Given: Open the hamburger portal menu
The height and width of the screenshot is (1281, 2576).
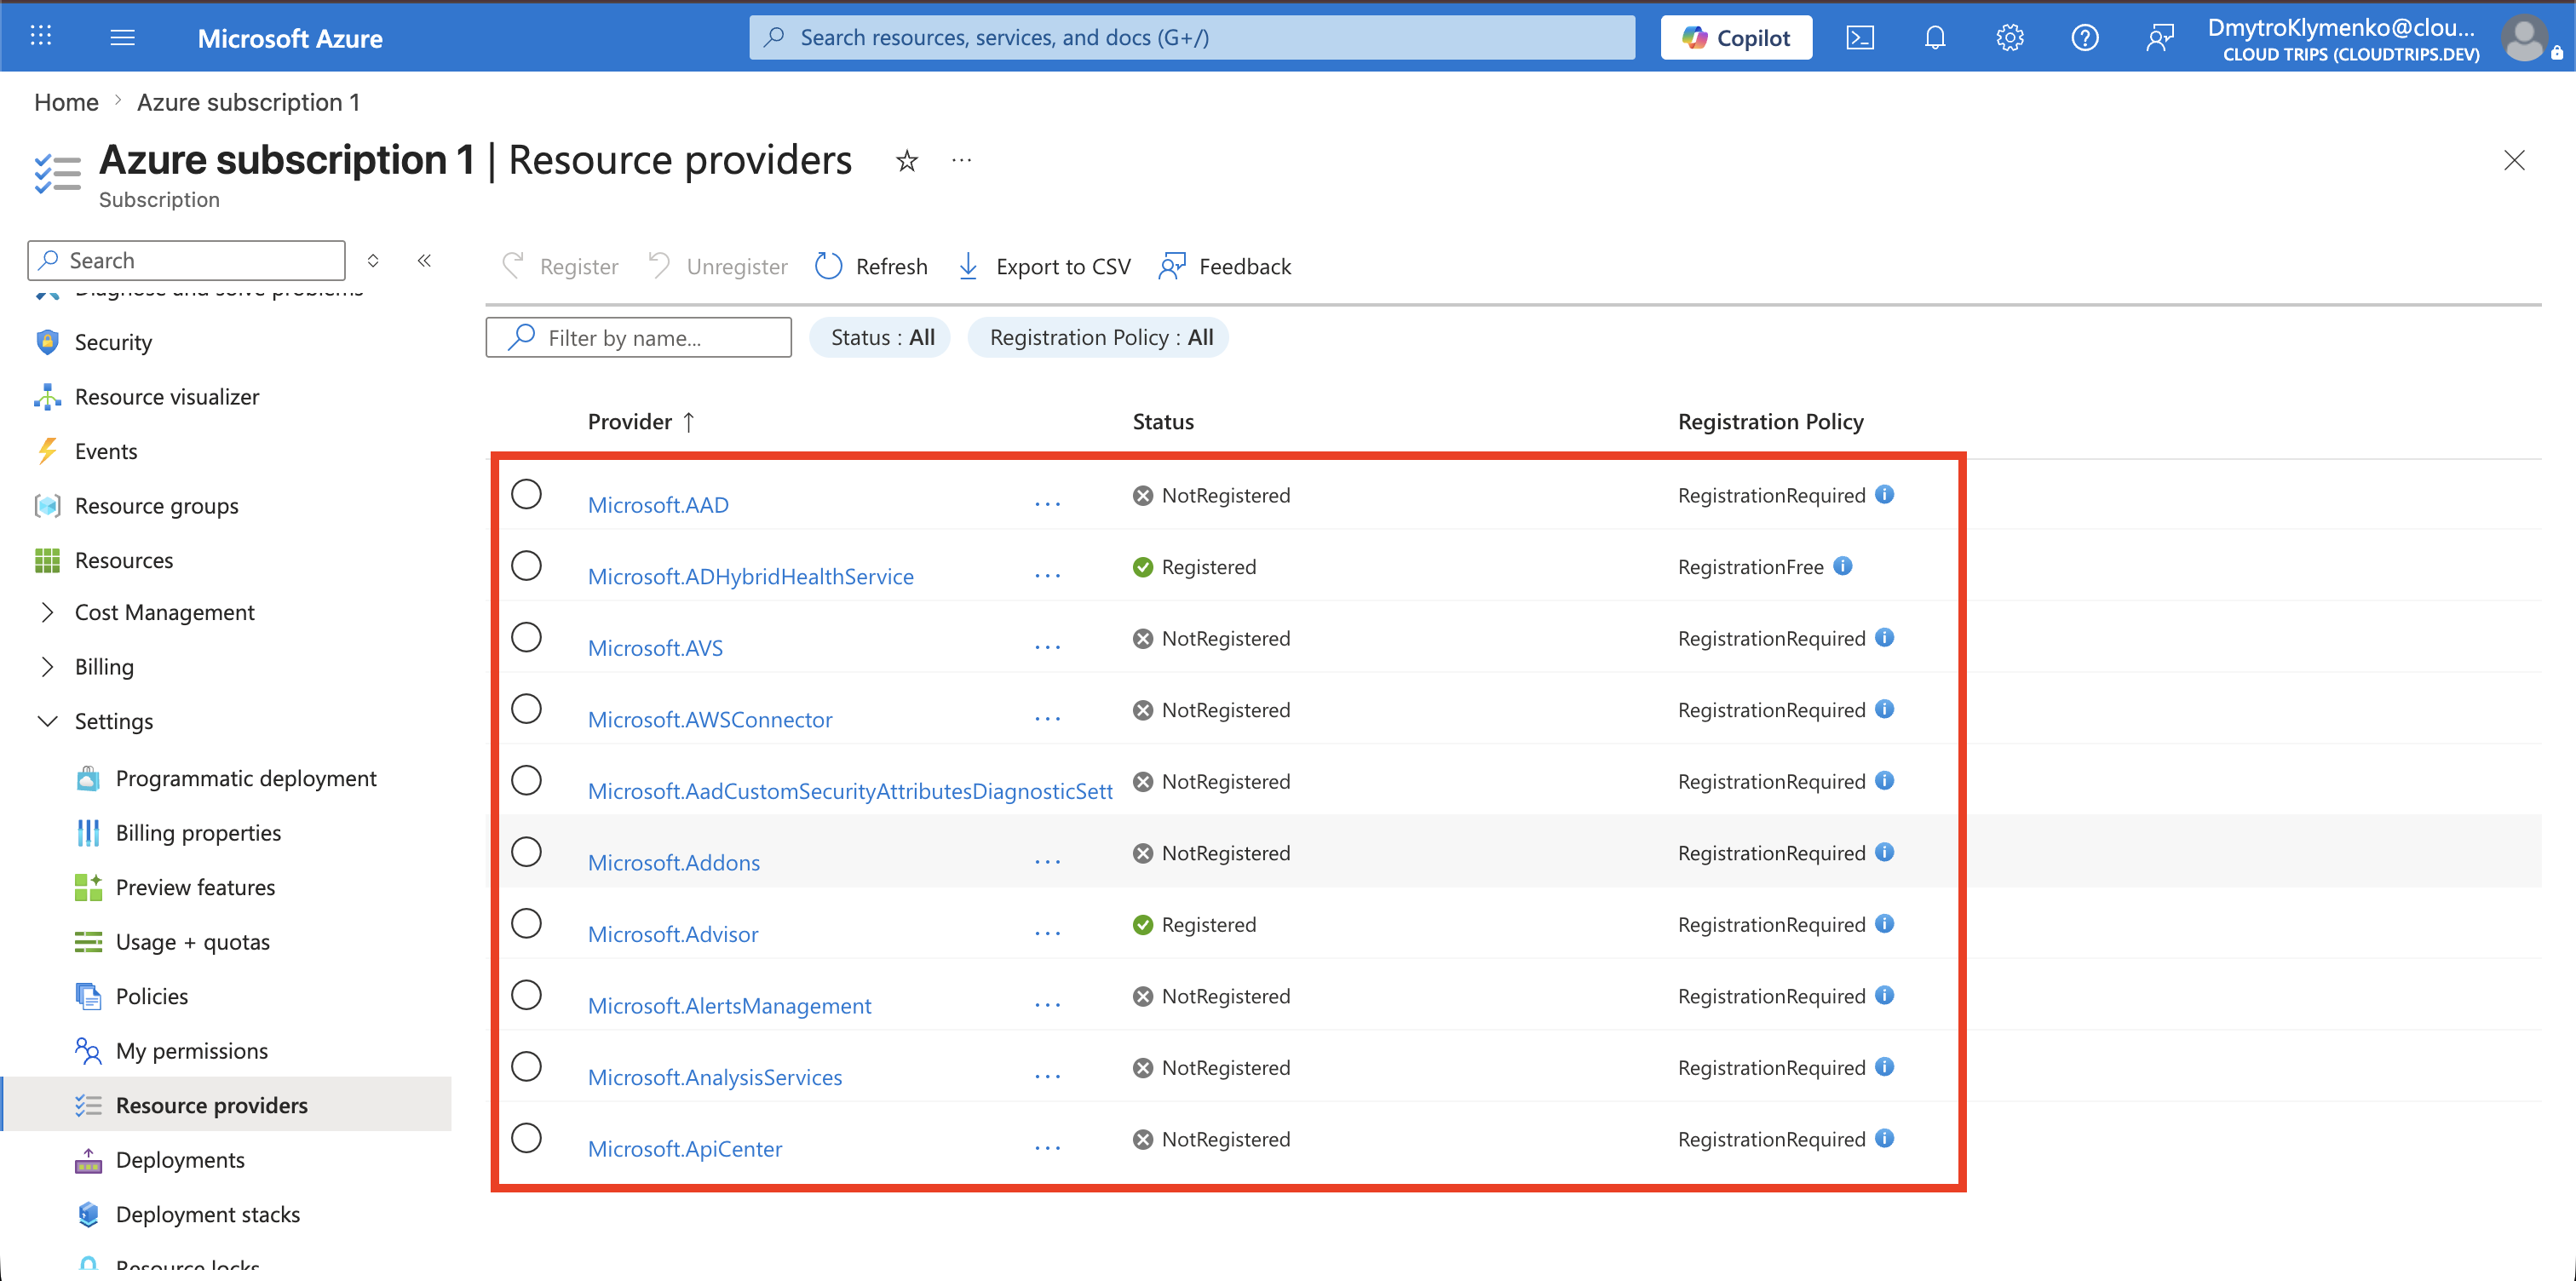Looking at the screenshot, I should [122, 37].
